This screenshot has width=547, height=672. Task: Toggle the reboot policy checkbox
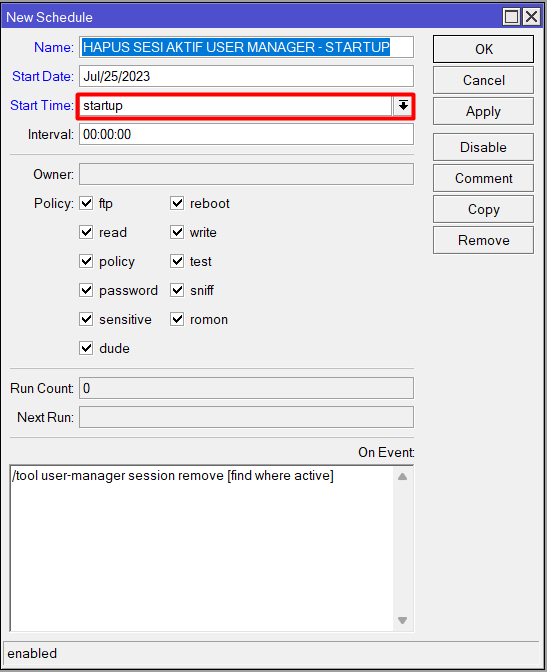point(177,203)
